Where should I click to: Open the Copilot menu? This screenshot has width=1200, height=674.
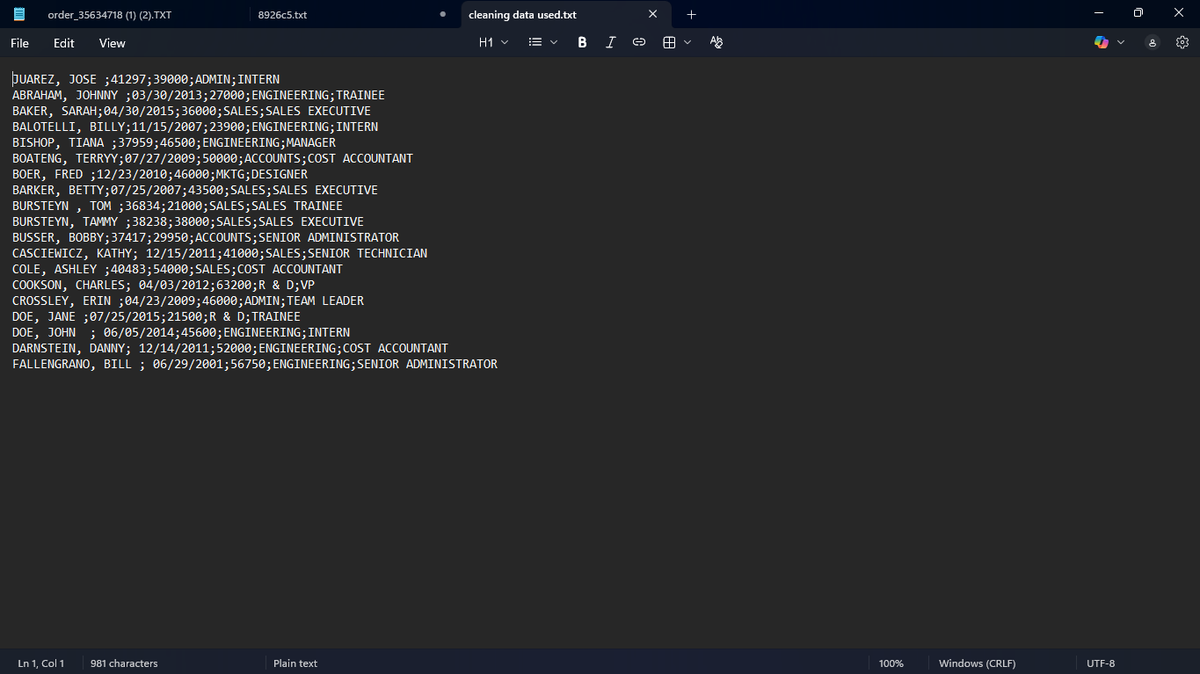coord(1108,43)
